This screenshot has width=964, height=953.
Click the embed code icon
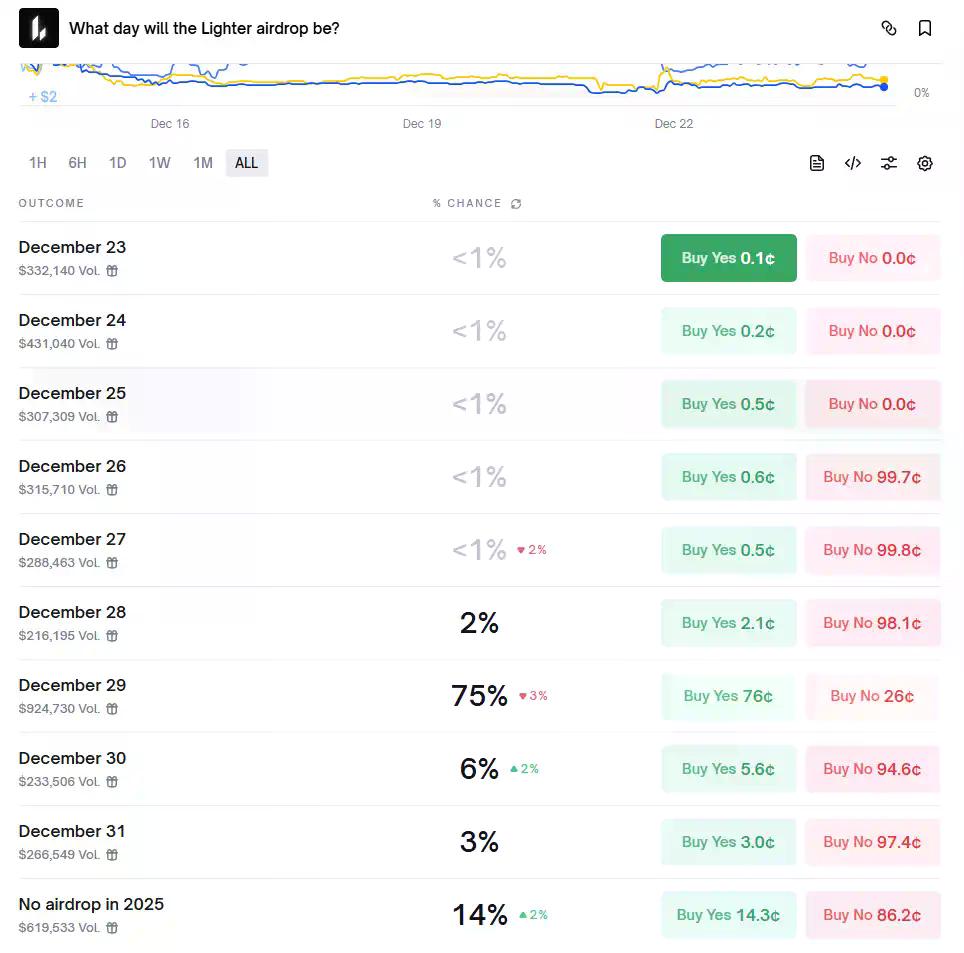(853, 163)
